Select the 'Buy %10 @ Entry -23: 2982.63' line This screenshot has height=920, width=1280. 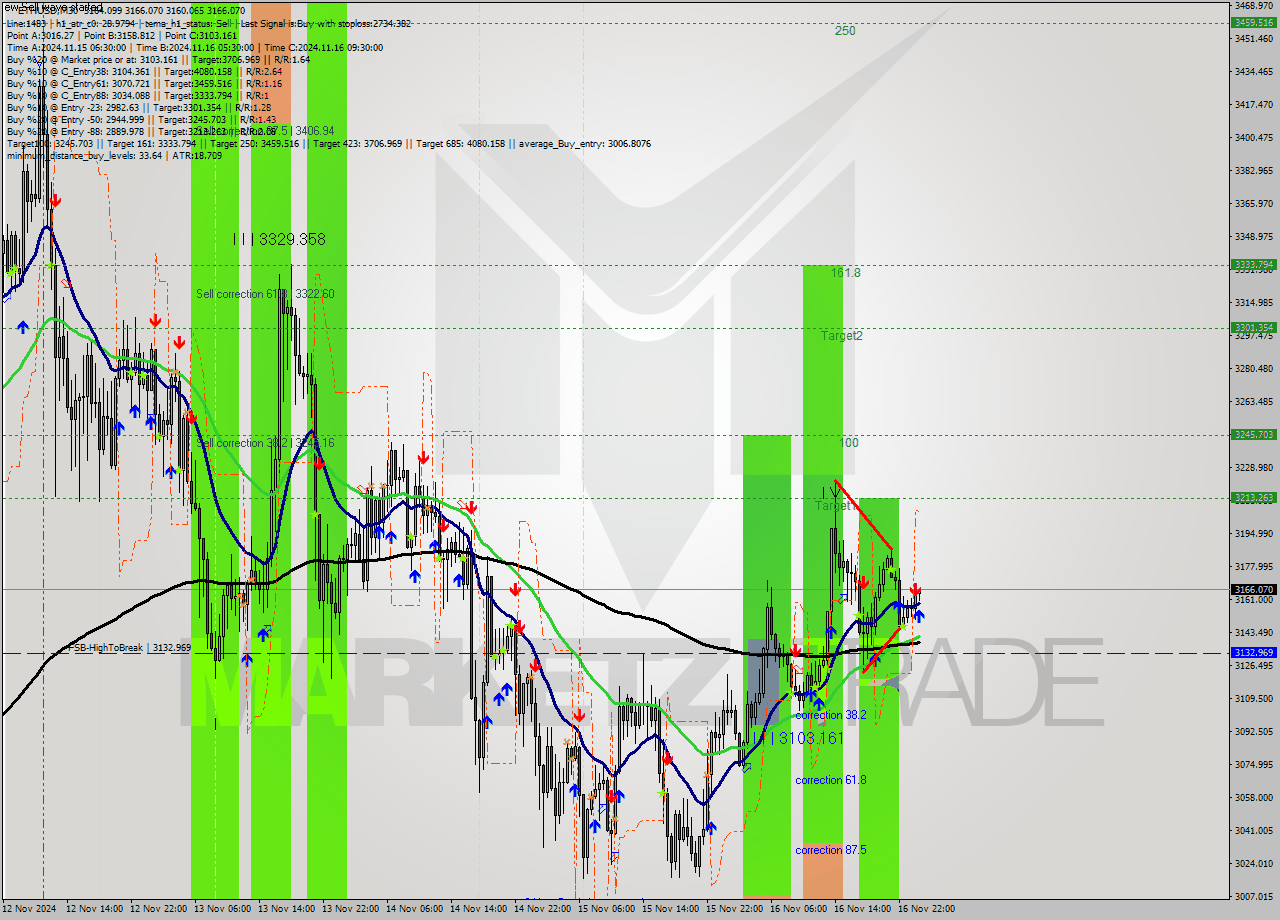pos(140,107)
